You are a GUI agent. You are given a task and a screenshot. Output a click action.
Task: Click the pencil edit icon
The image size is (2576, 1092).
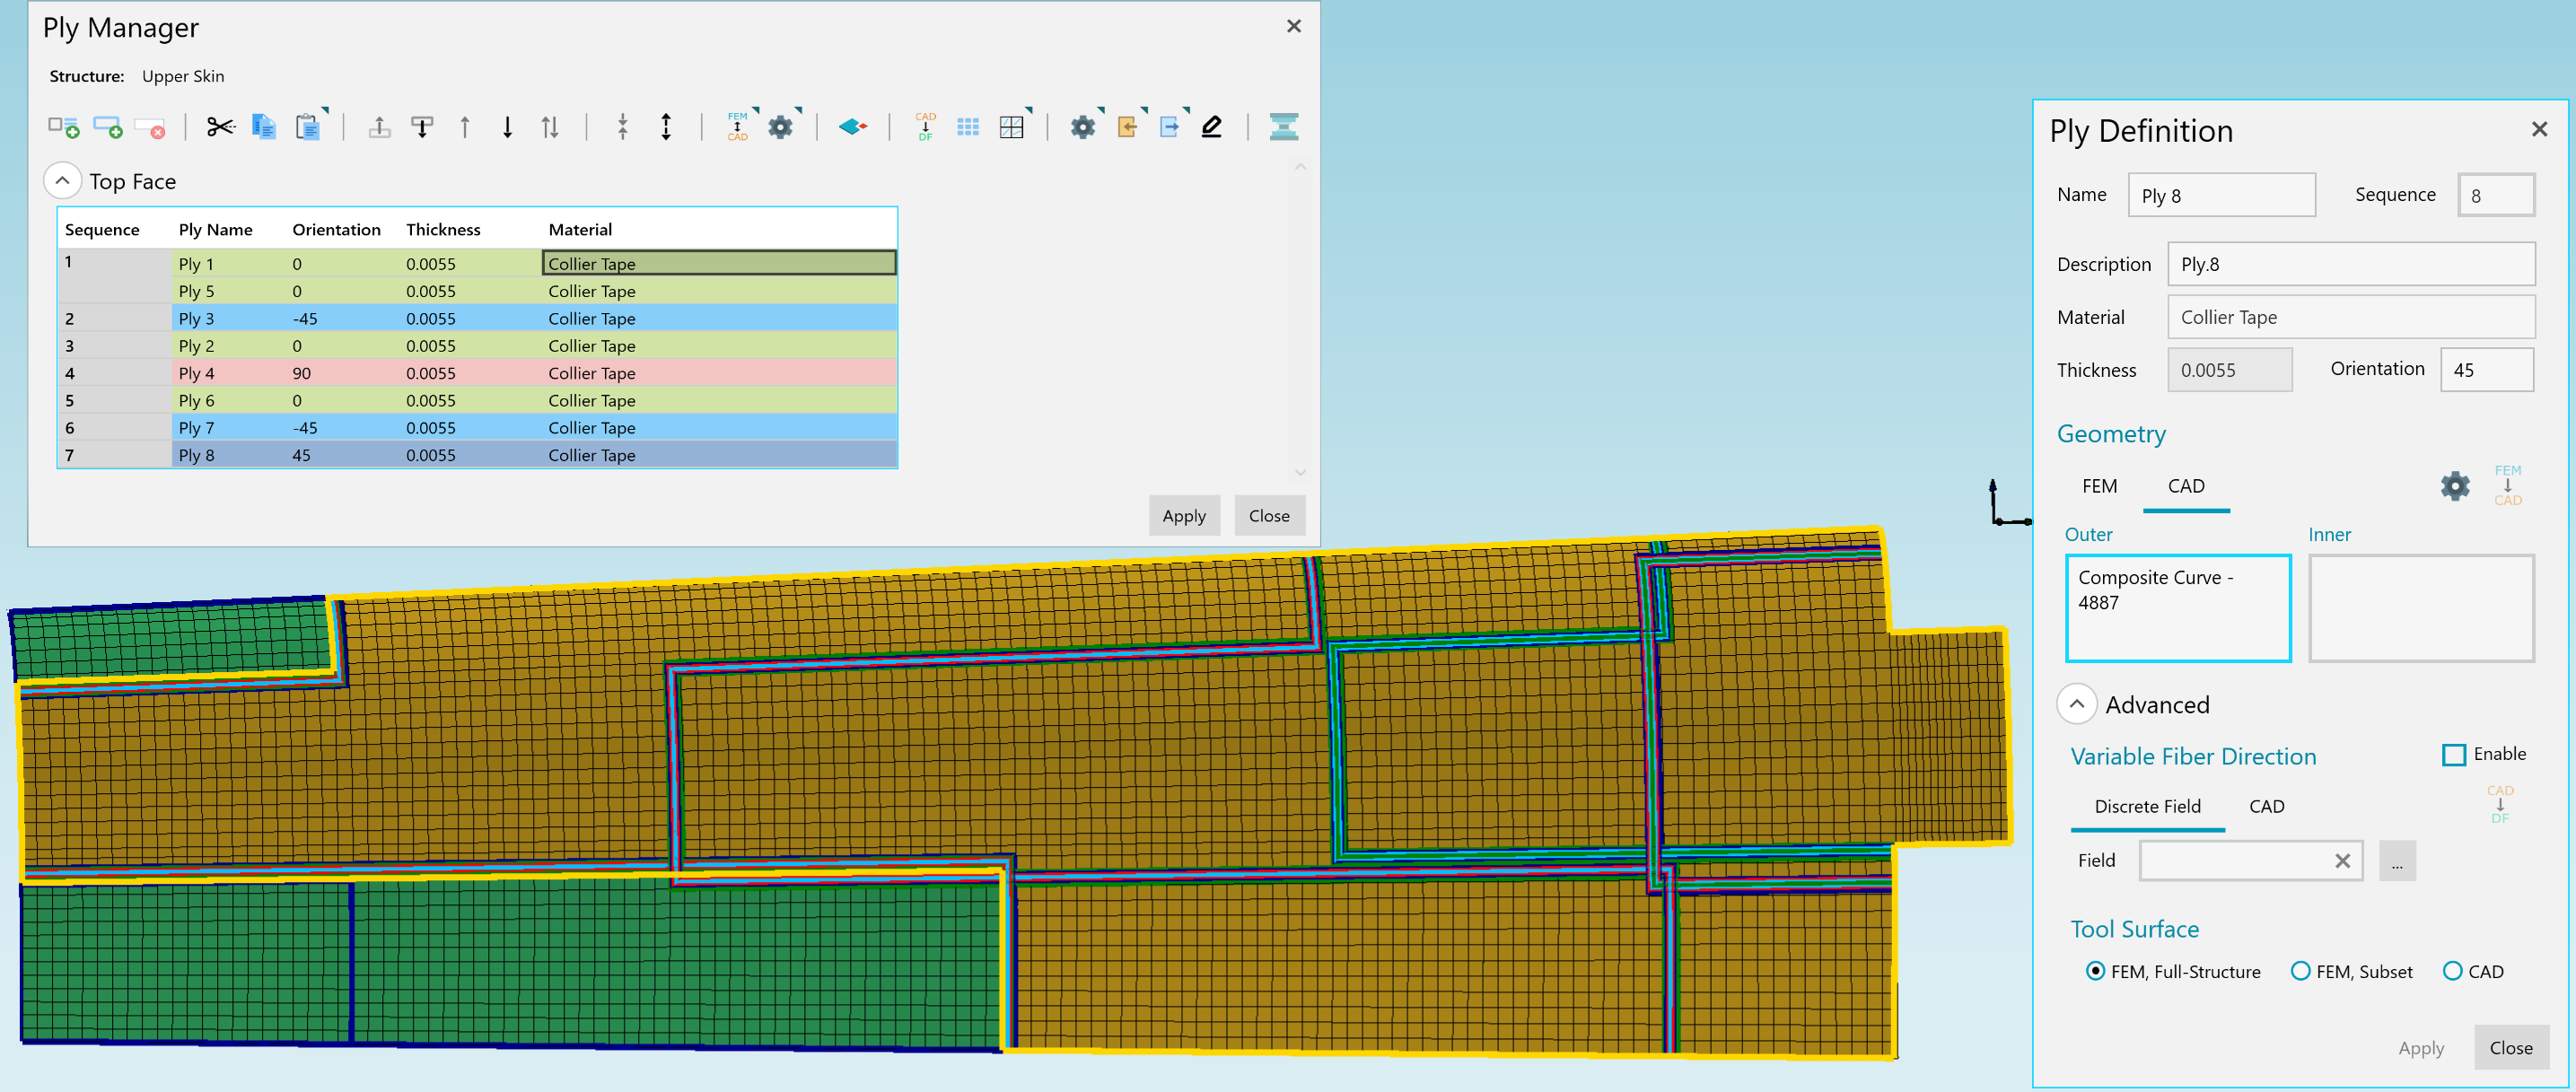(x=1211, y=127)
